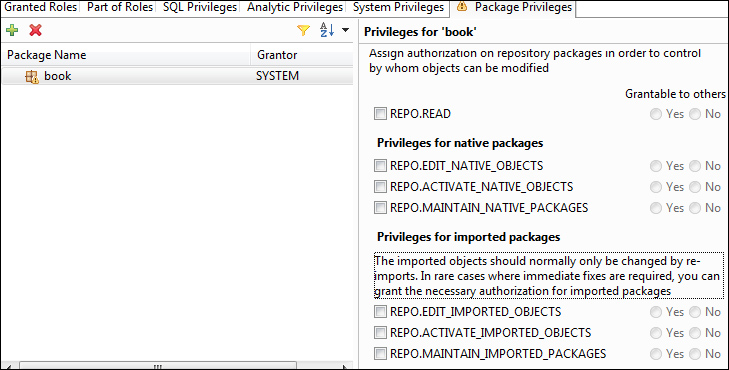Open the Analytic Privileges tab

295,7
